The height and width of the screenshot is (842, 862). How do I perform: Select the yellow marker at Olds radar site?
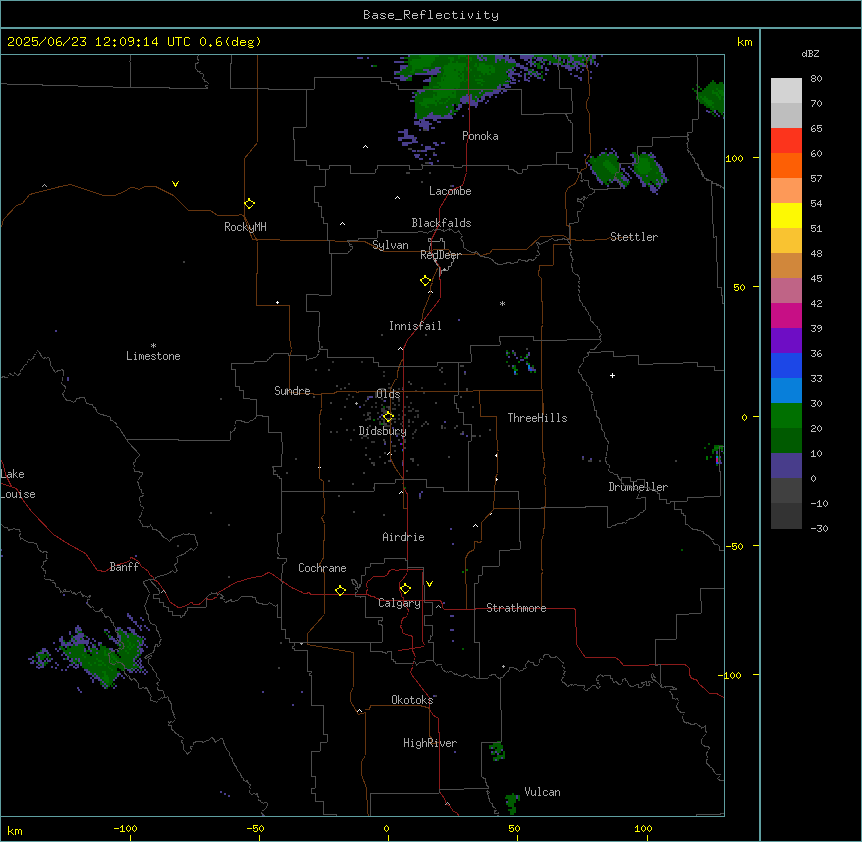[388, 417]
